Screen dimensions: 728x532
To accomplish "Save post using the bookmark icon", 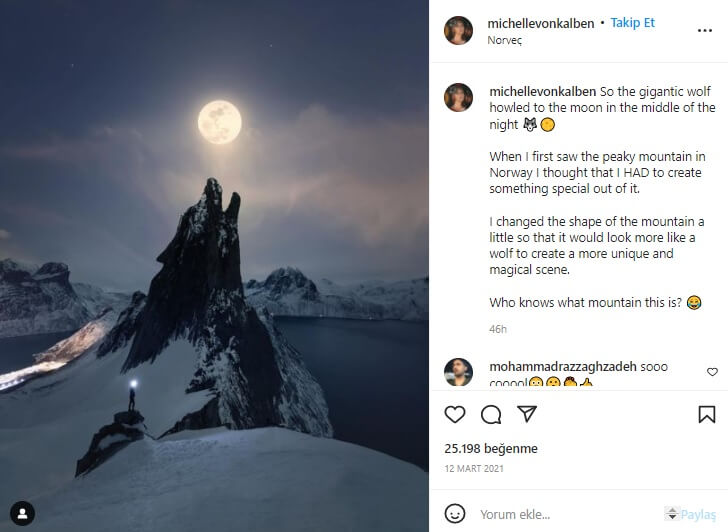I will point(706,414).
